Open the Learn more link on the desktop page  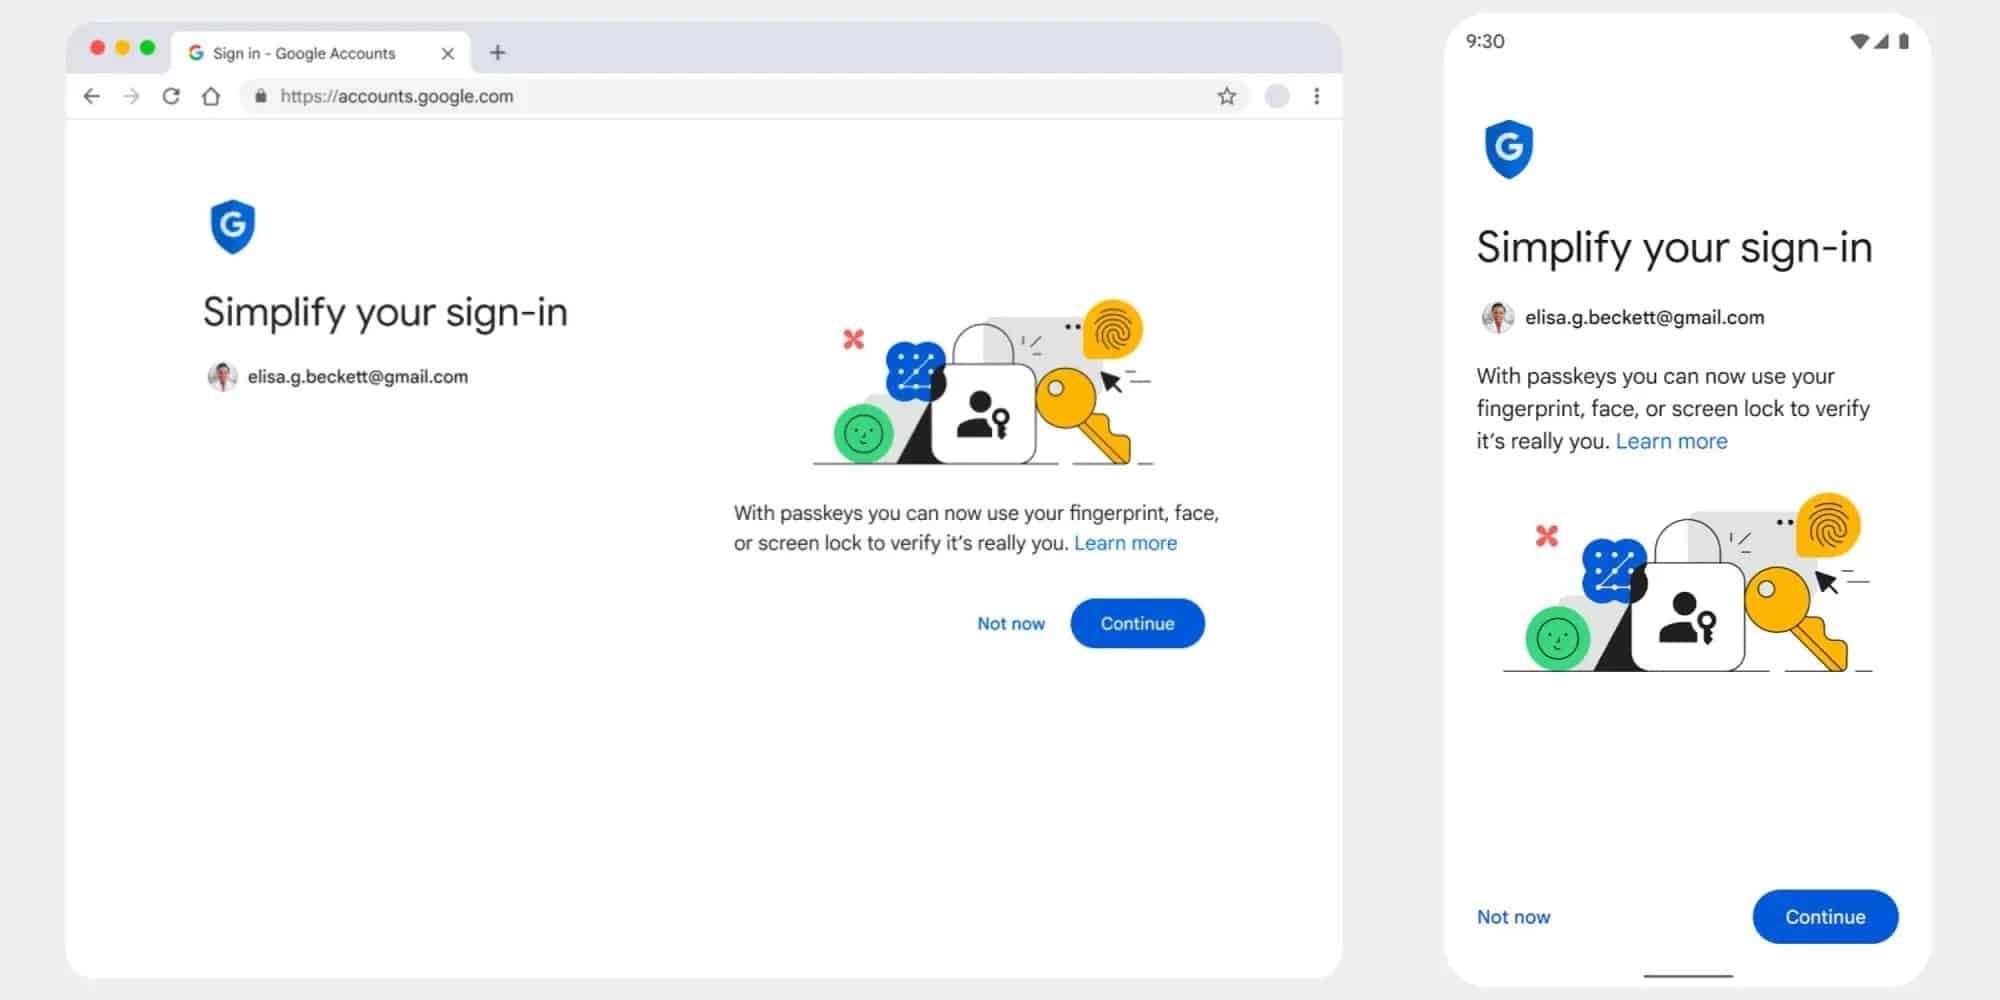pyautogui.click(x=1125, y=543)
